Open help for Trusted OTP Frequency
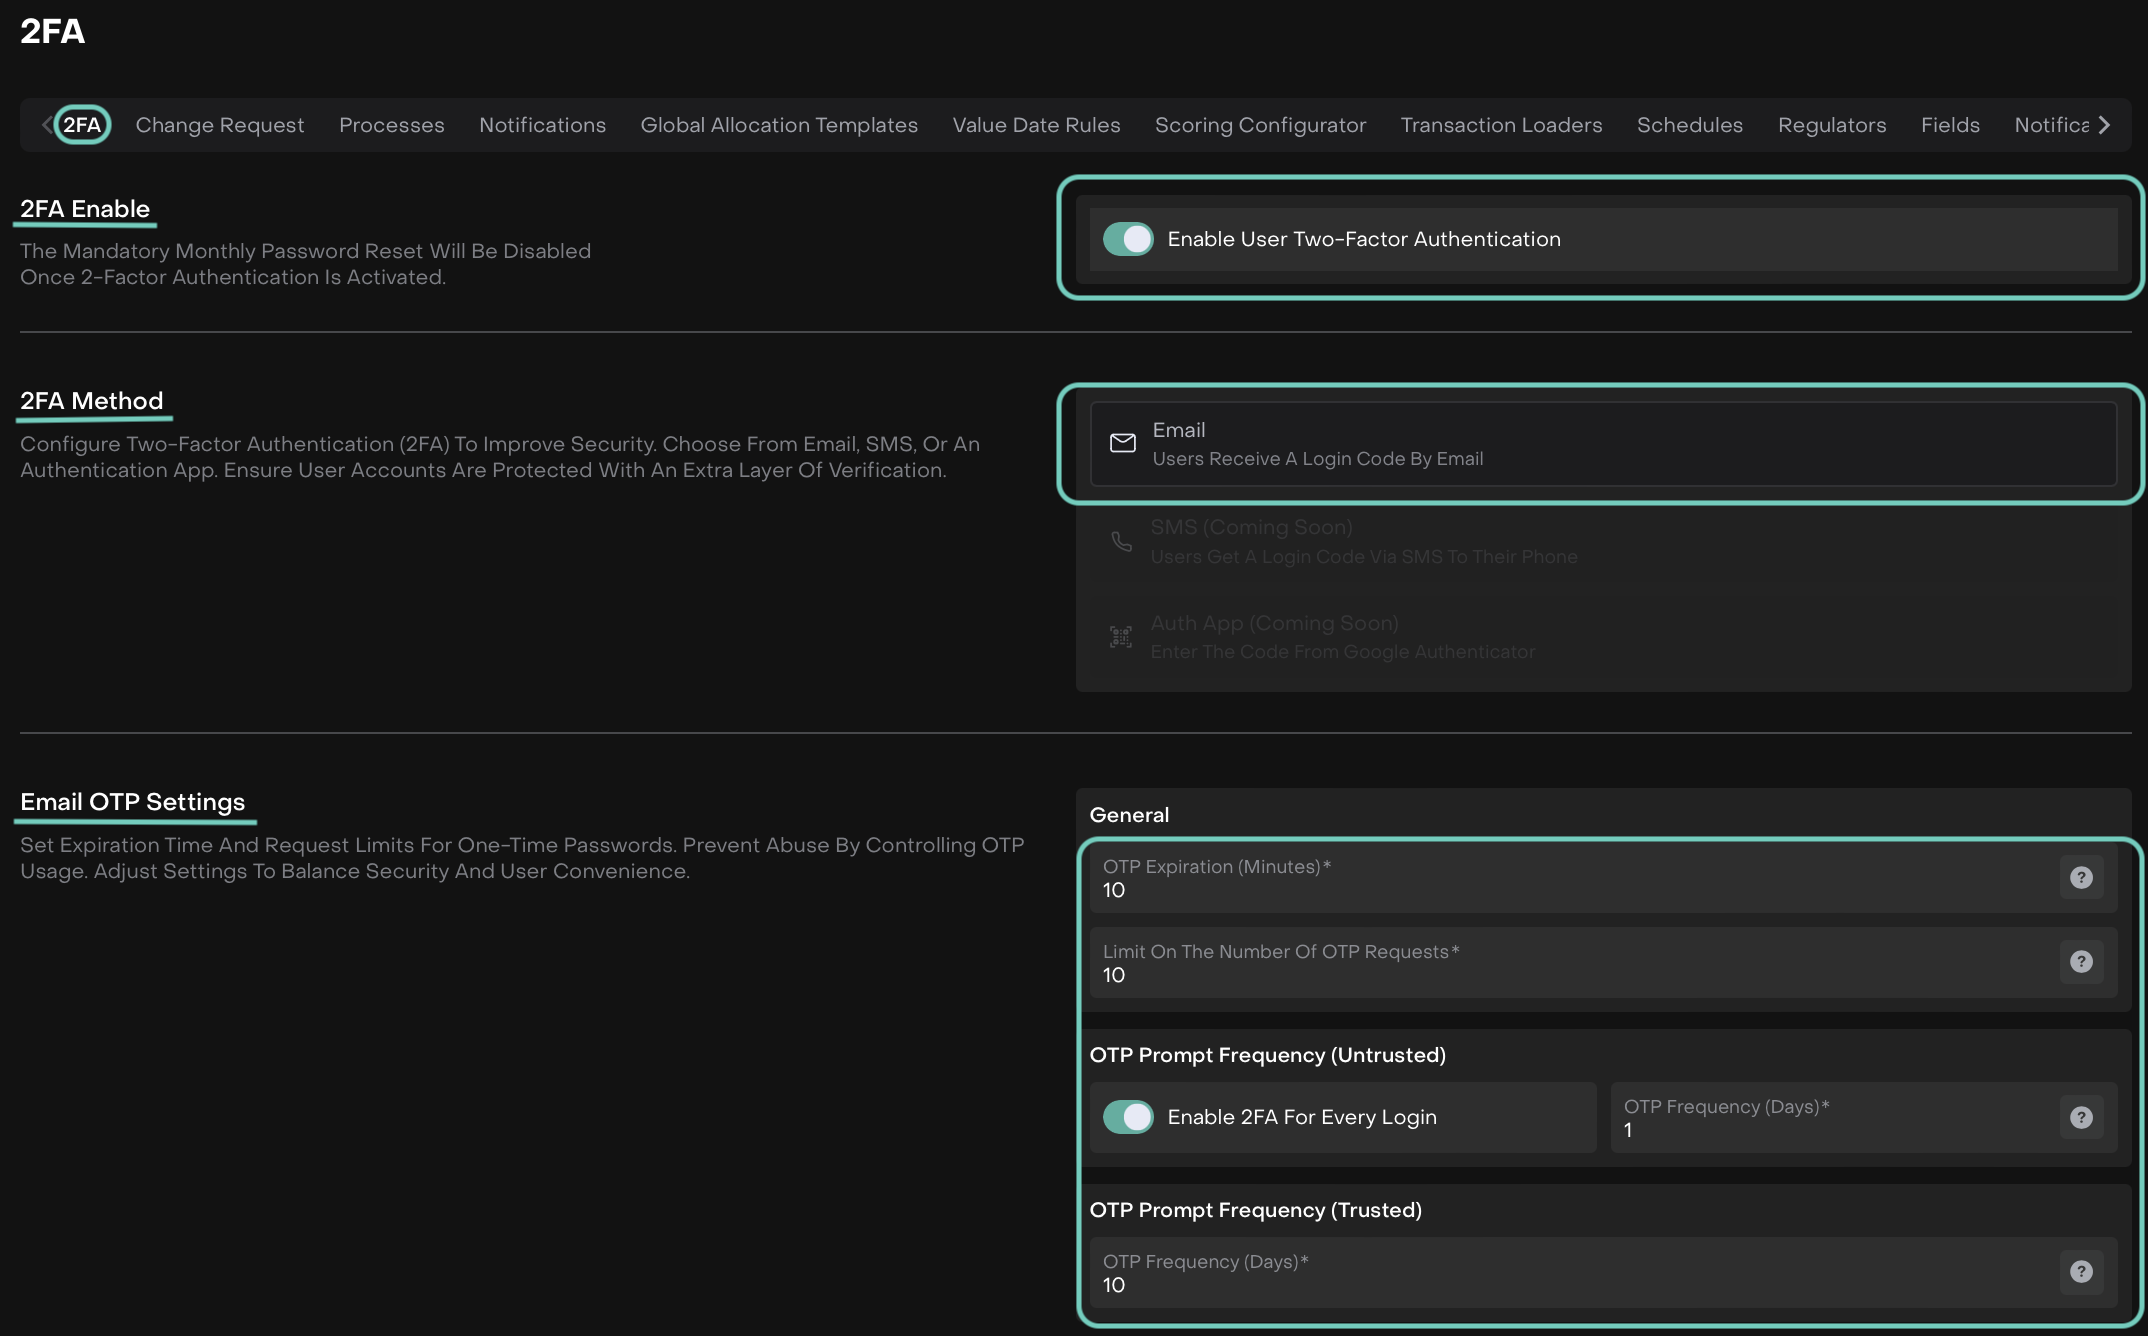 click(2081, 1271)
